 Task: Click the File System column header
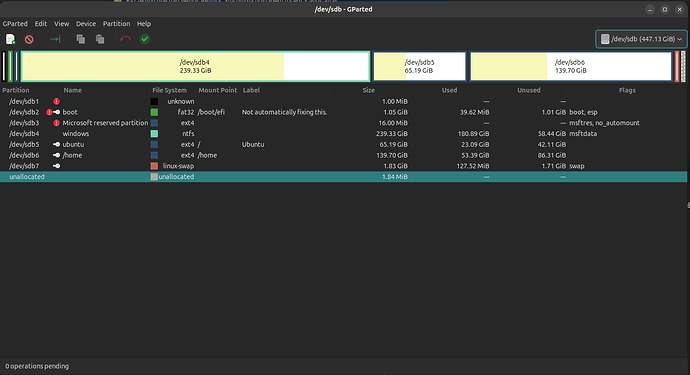pos(169,90)
